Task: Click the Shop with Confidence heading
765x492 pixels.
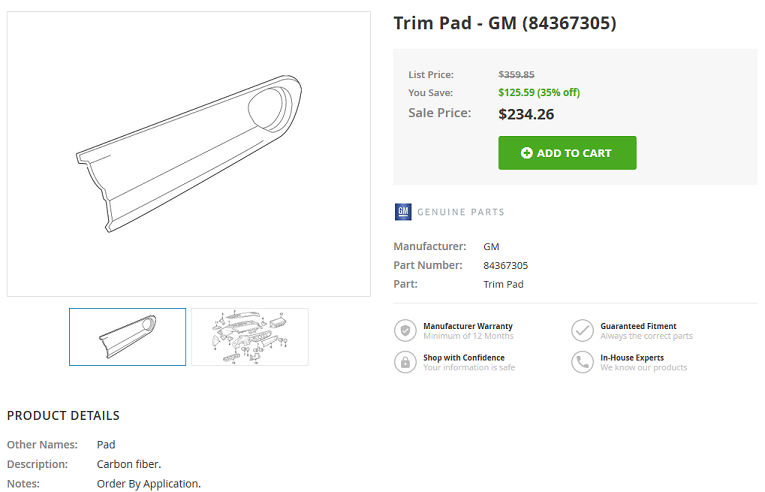Action: click(463, 357)
